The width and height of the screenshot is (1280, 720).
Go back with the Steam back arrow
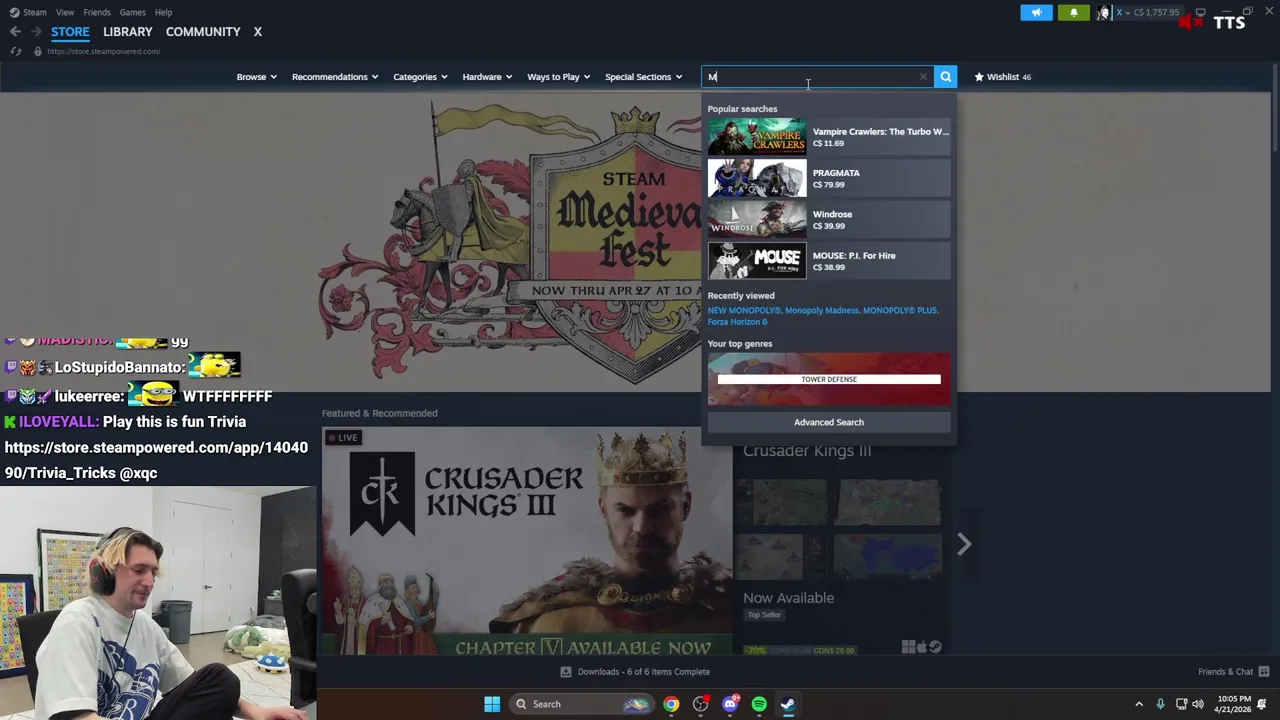click(15, 32)
